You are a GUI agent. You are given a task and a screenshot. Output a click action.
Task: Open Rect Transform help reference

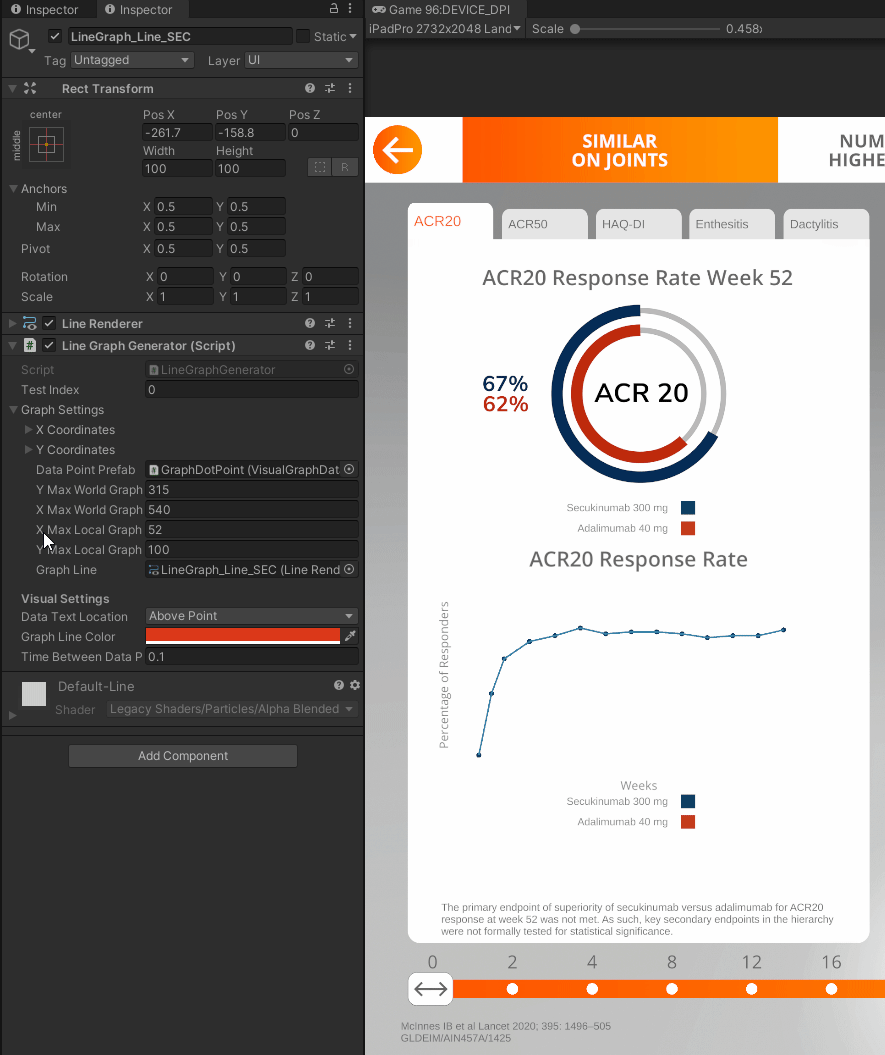coord(310,88)
